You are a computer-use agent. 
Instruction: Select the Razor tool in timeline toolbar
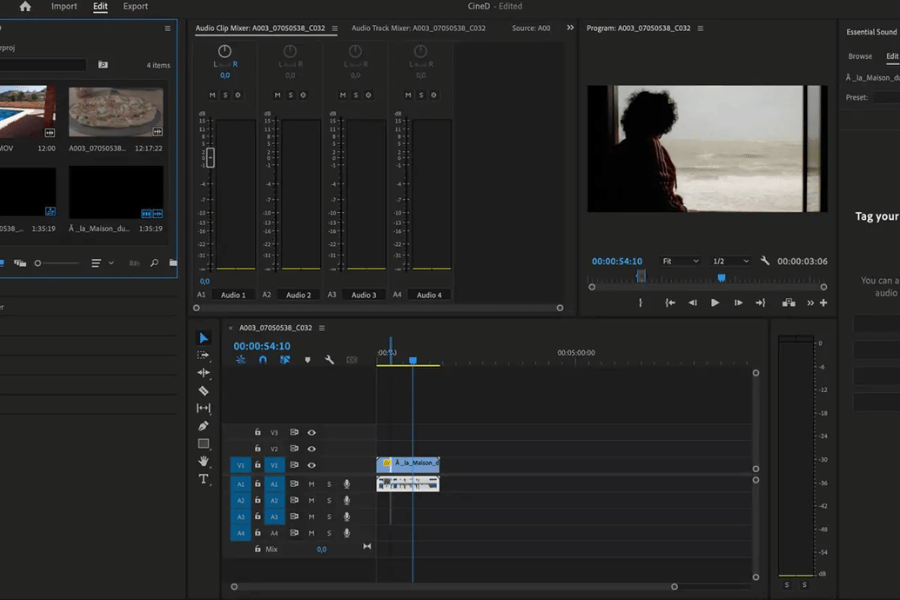204,391
